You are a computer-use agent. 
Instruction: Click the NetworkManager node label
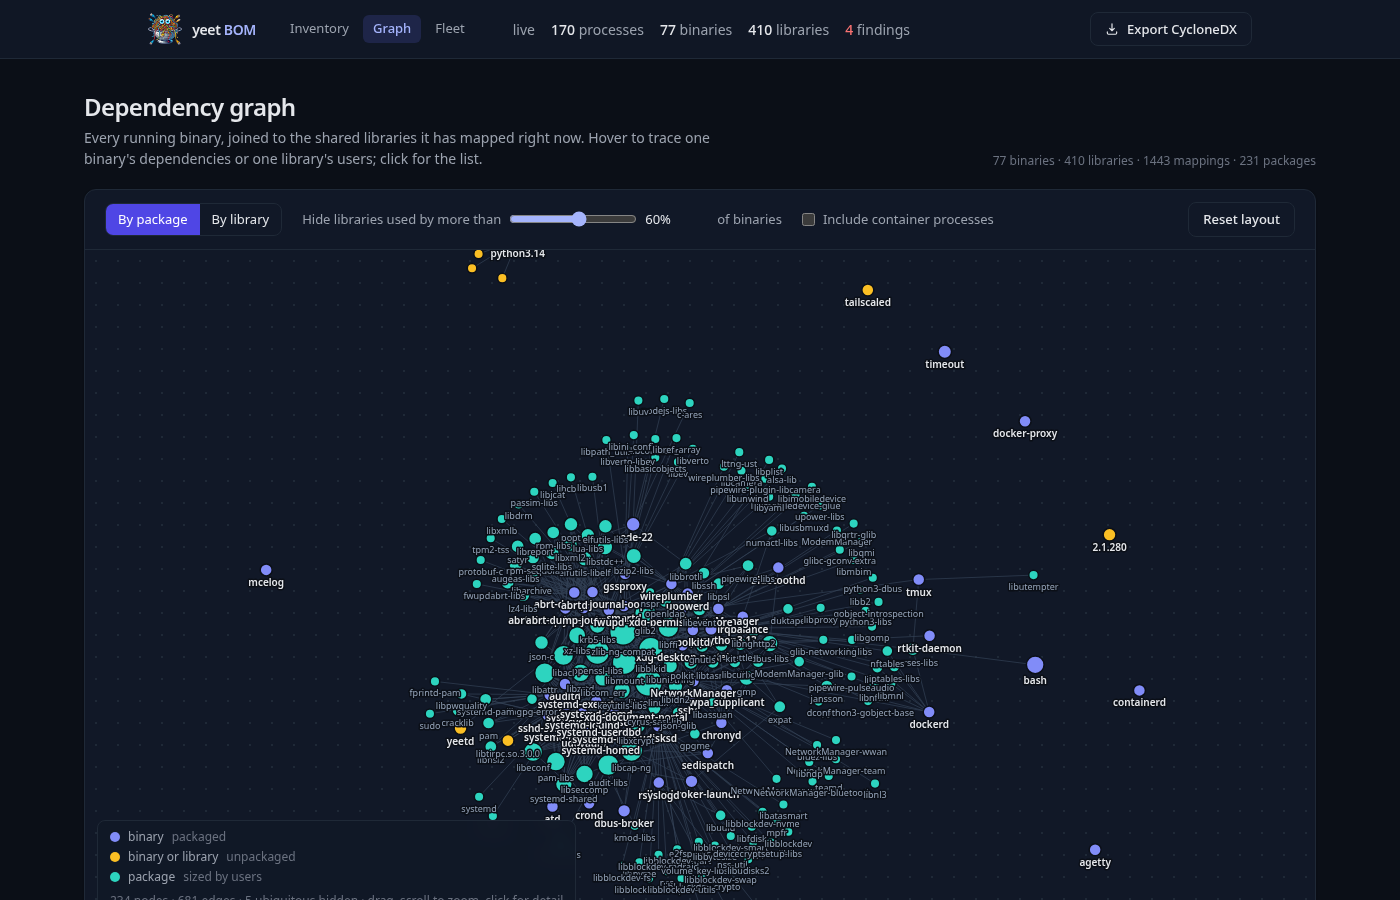tap(693, 692)
